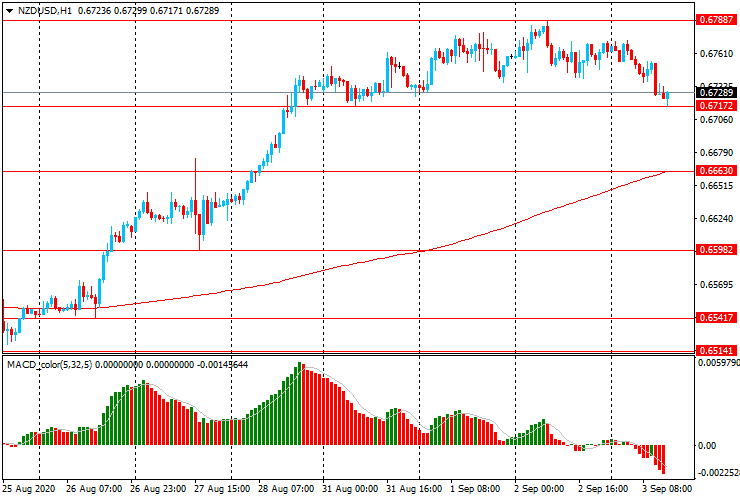Select the 0.66515 price scale value
The height and width of the screenshot is (500, 740).
[x=716, y=186]
